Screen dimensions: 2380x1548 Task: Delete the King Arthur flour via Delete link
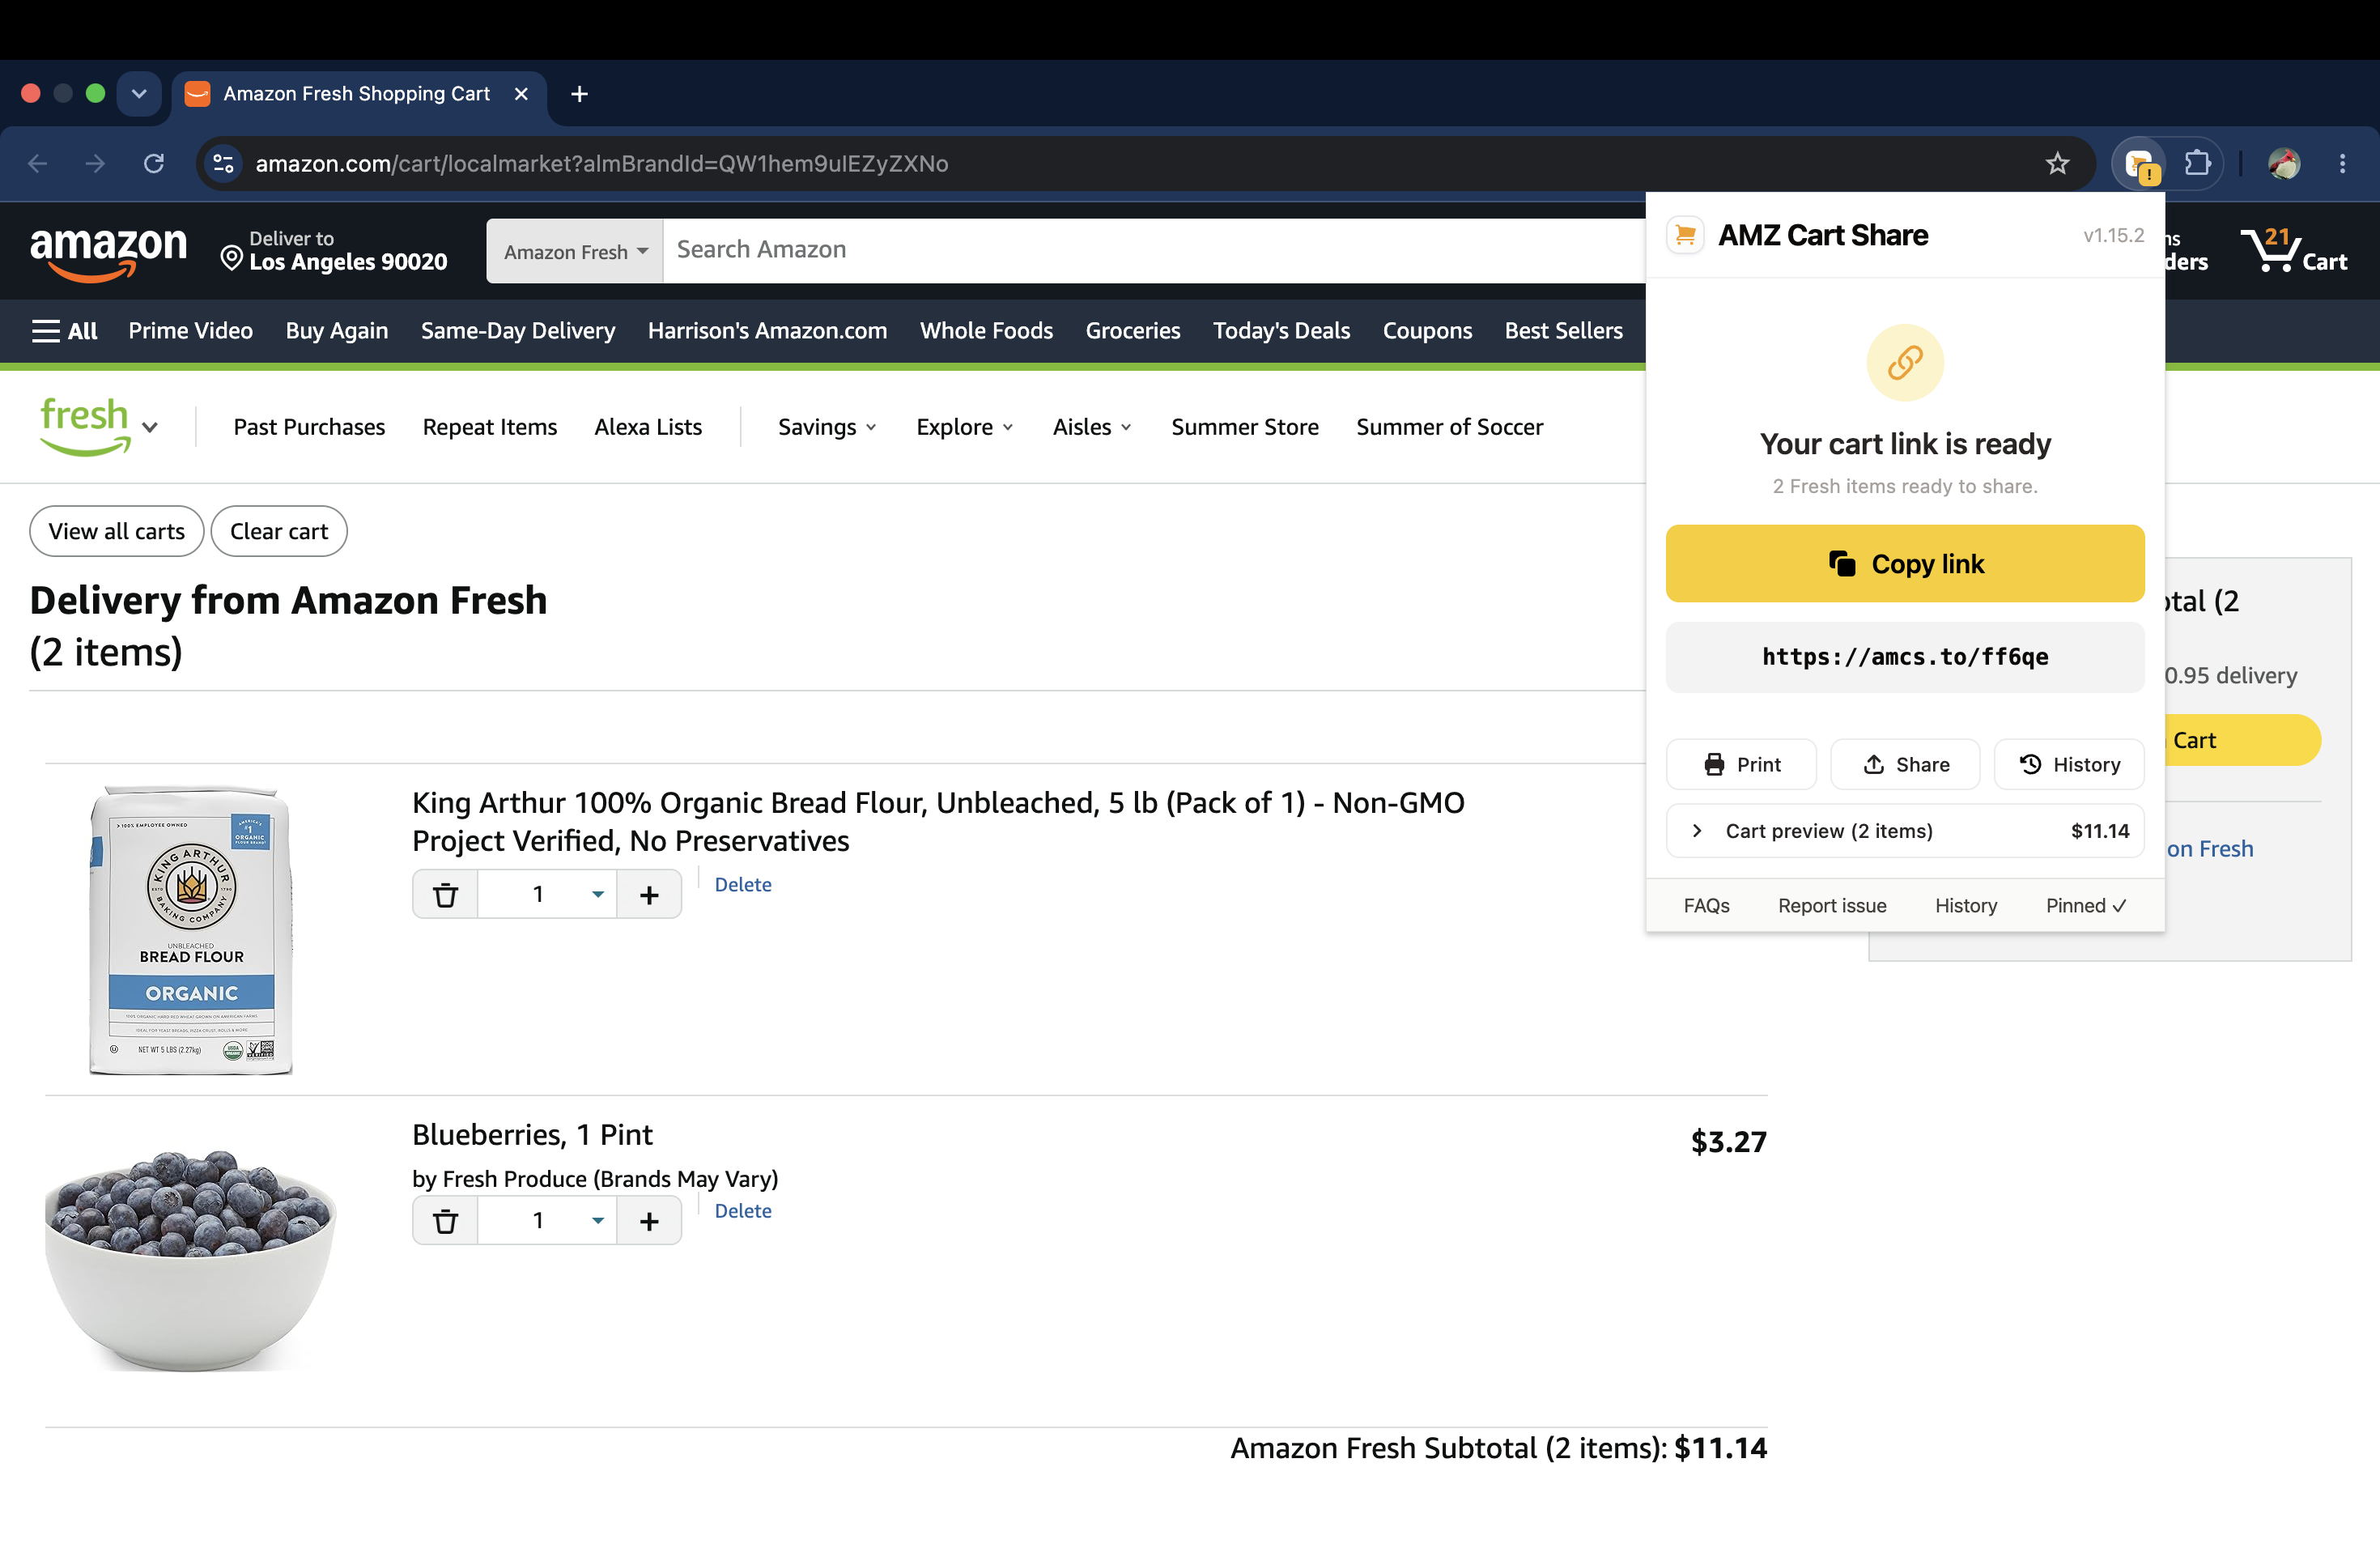coord(743,884)
